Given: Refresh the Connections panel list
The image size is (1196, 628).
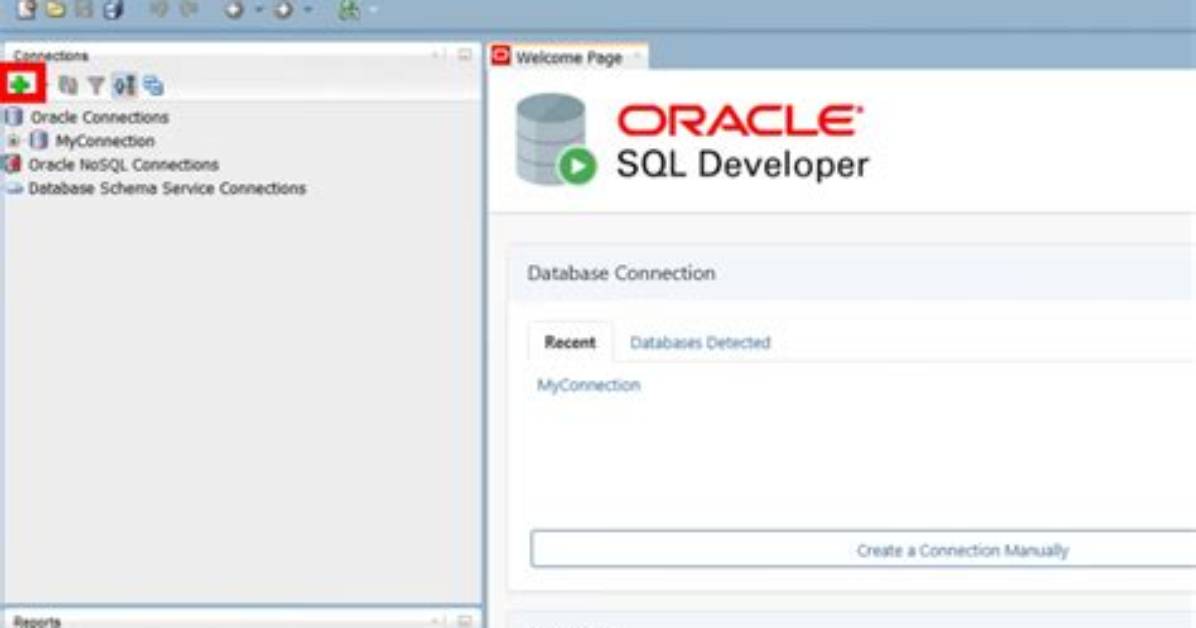Looking at the screenshot, I should tap(68, 85).
